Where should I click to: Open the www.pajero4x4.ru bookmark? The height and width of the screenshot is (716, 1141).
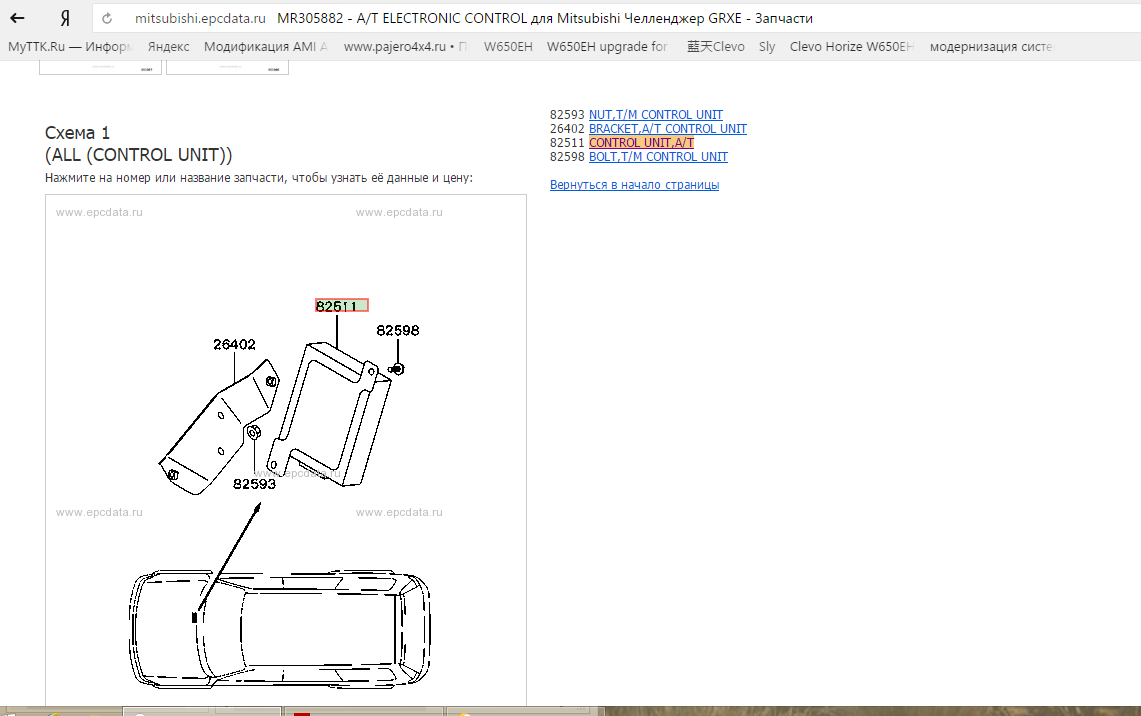pos(405,47)
